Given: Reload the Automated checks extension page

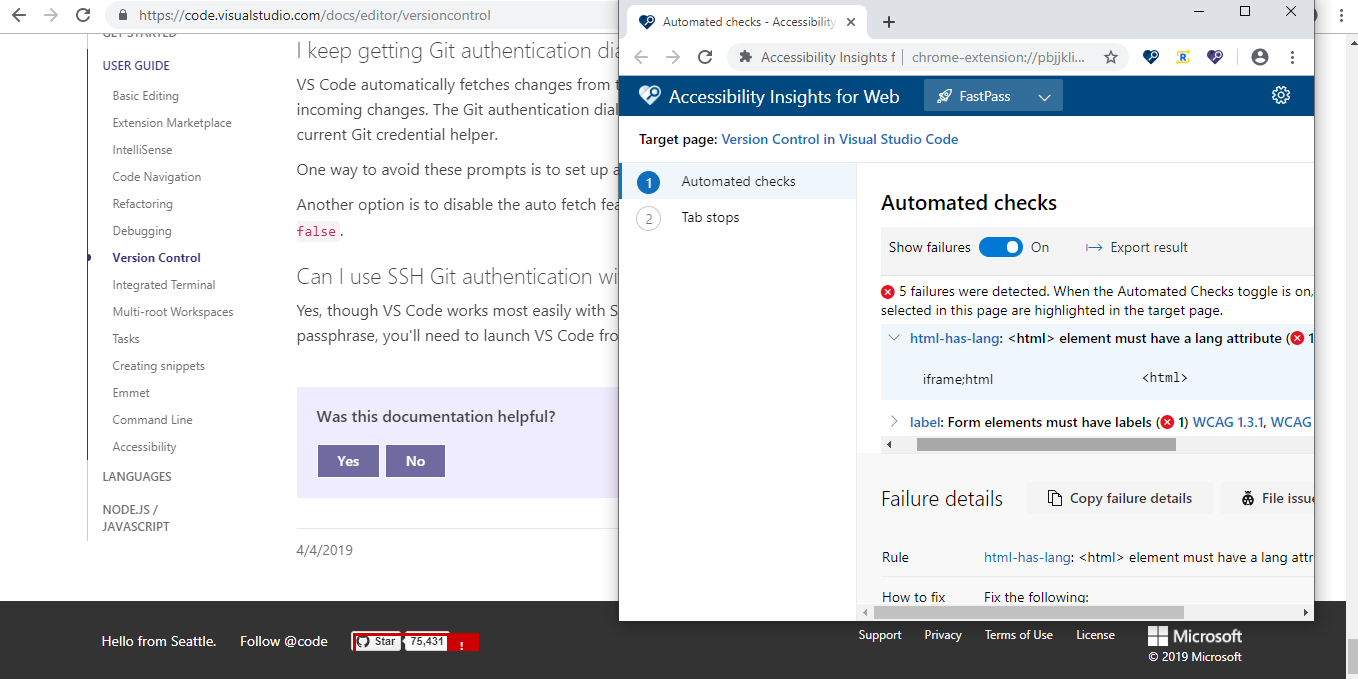Looking at the screenshot, I should coord(705,57).
